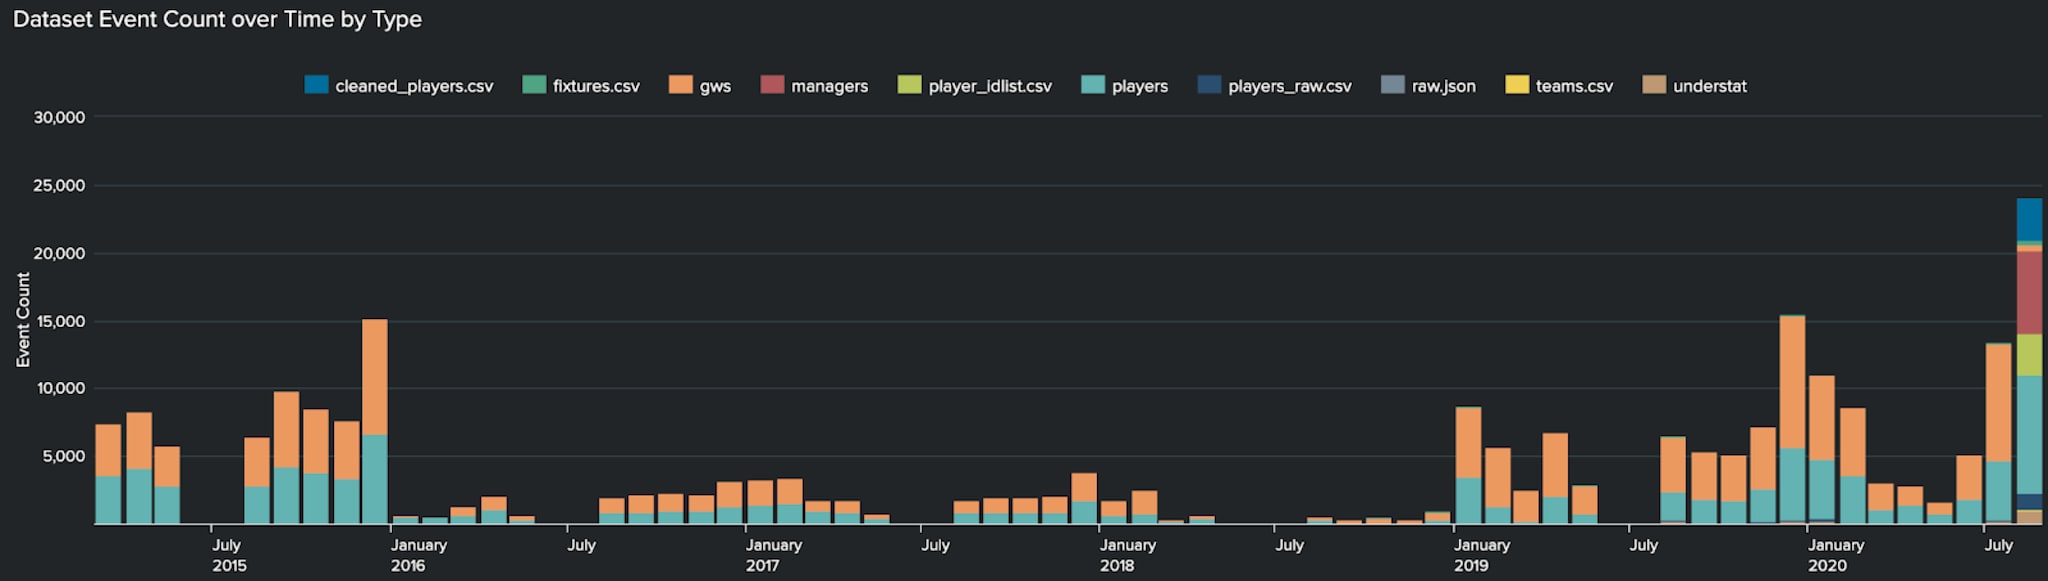Click the 15,000 y-axis label
Screen dimensions: 2048x581
coord(59,321)
